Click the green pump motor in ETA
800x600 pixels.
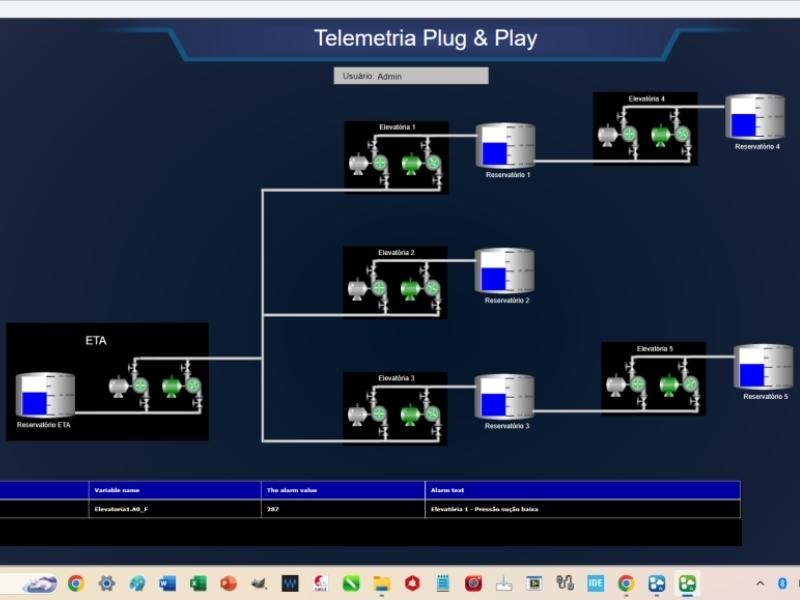pos(170,386)
